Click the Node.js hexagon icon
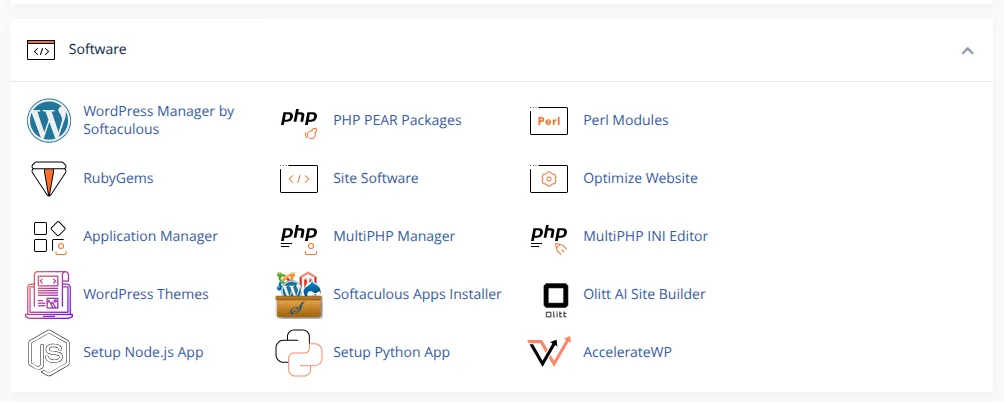The width and height of the screenshot is (1004, 402). [x=49, y=353]
